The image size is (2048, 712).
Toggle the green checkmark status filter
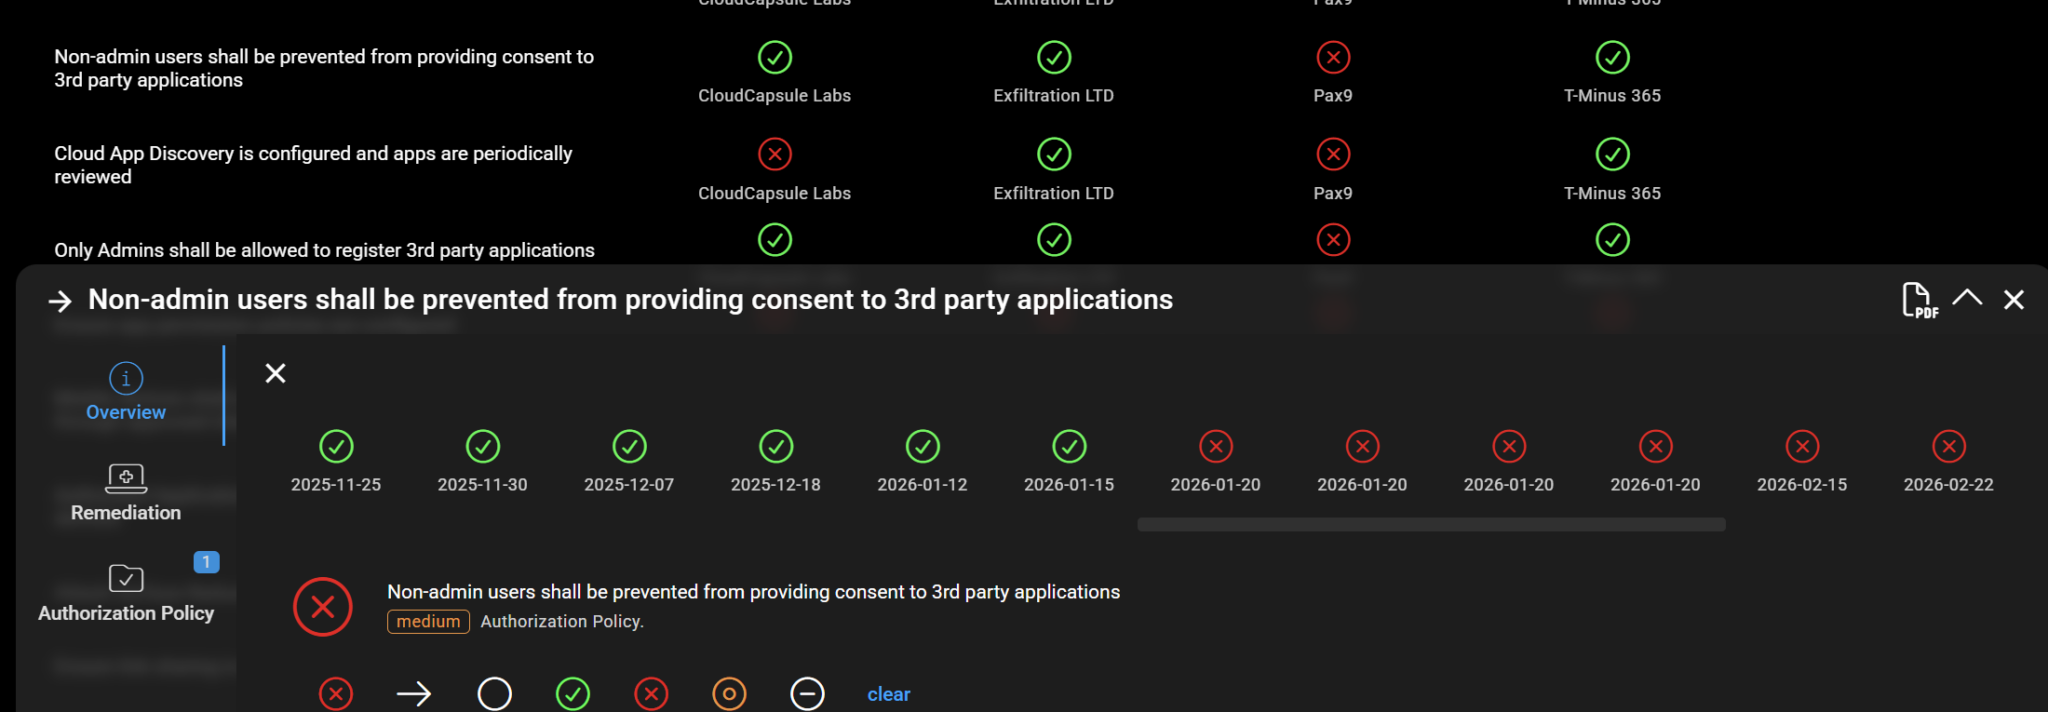[x=573, y=694]
